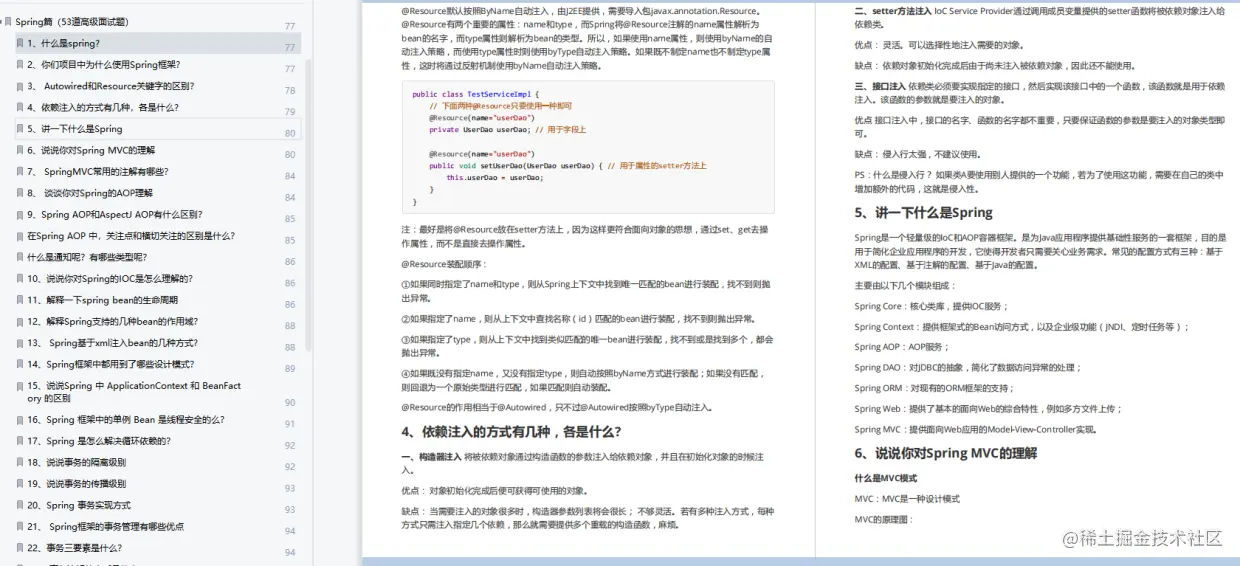
Task: Click the line Spring MVC:提供面向Web应用的Model-View-Controller实现
Action: 975,429
